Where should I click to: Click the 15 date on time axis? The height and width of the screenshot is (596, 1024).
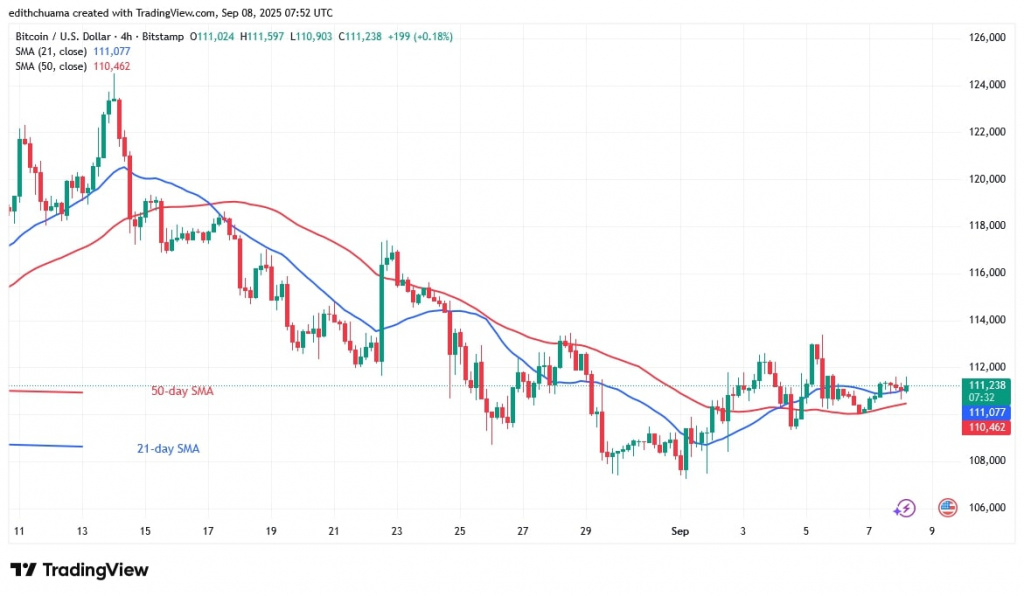coord(144,531)
